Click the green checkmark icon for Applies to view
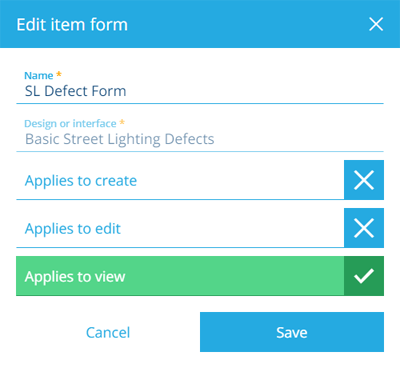Image resolution: width=400 pixels, height=368 pixels. pos(364,276)
